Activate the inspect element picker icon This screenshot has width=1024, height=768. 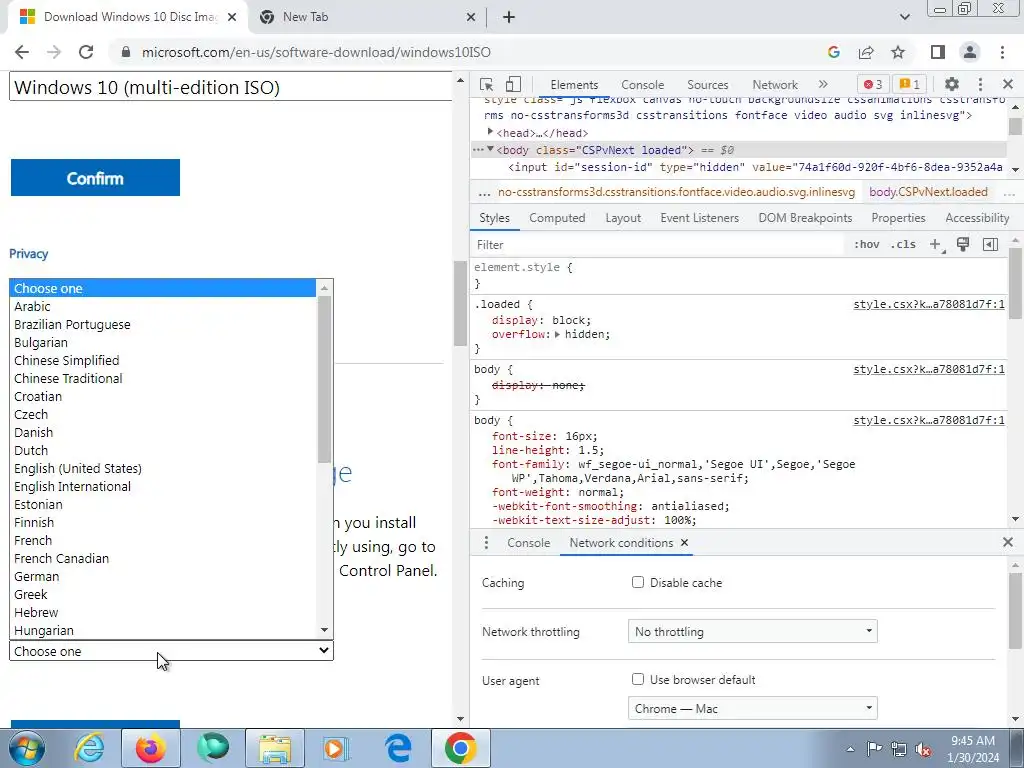486,84
